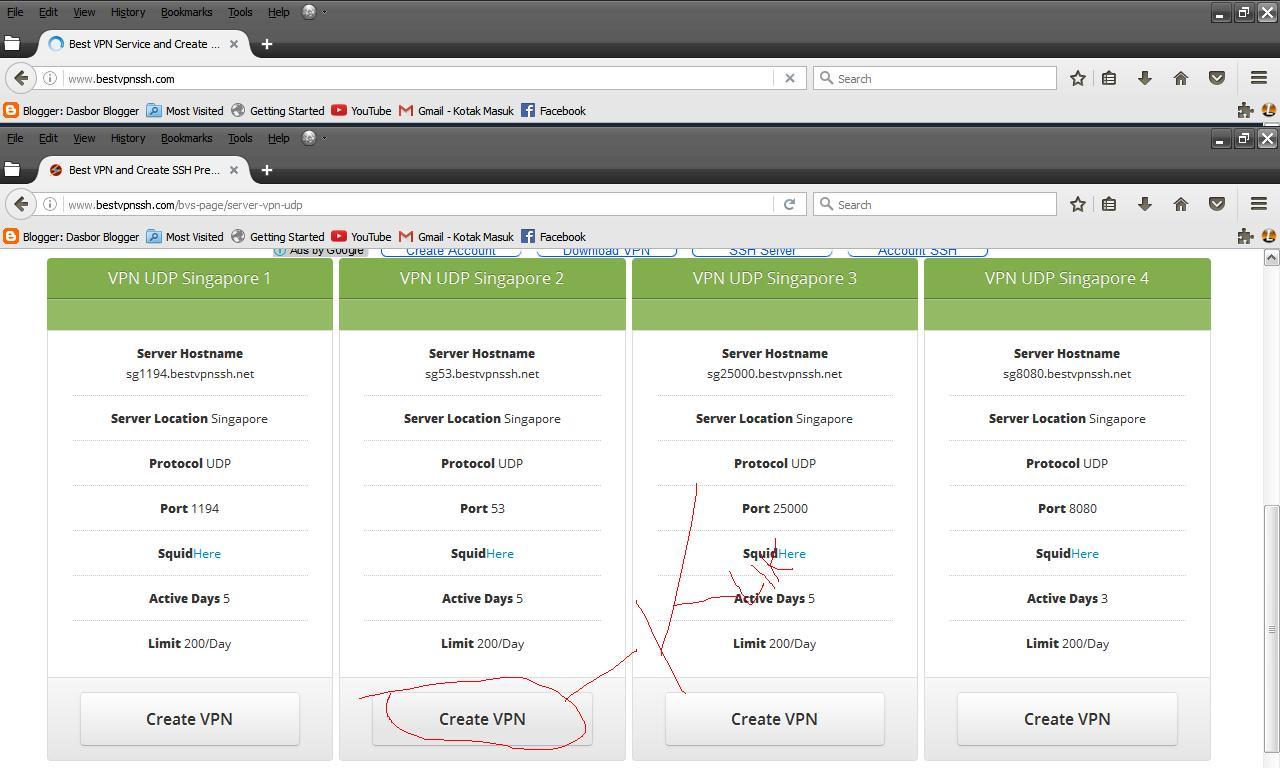Click vertical scrollbar thumb on page

(x=1271, y=629)
